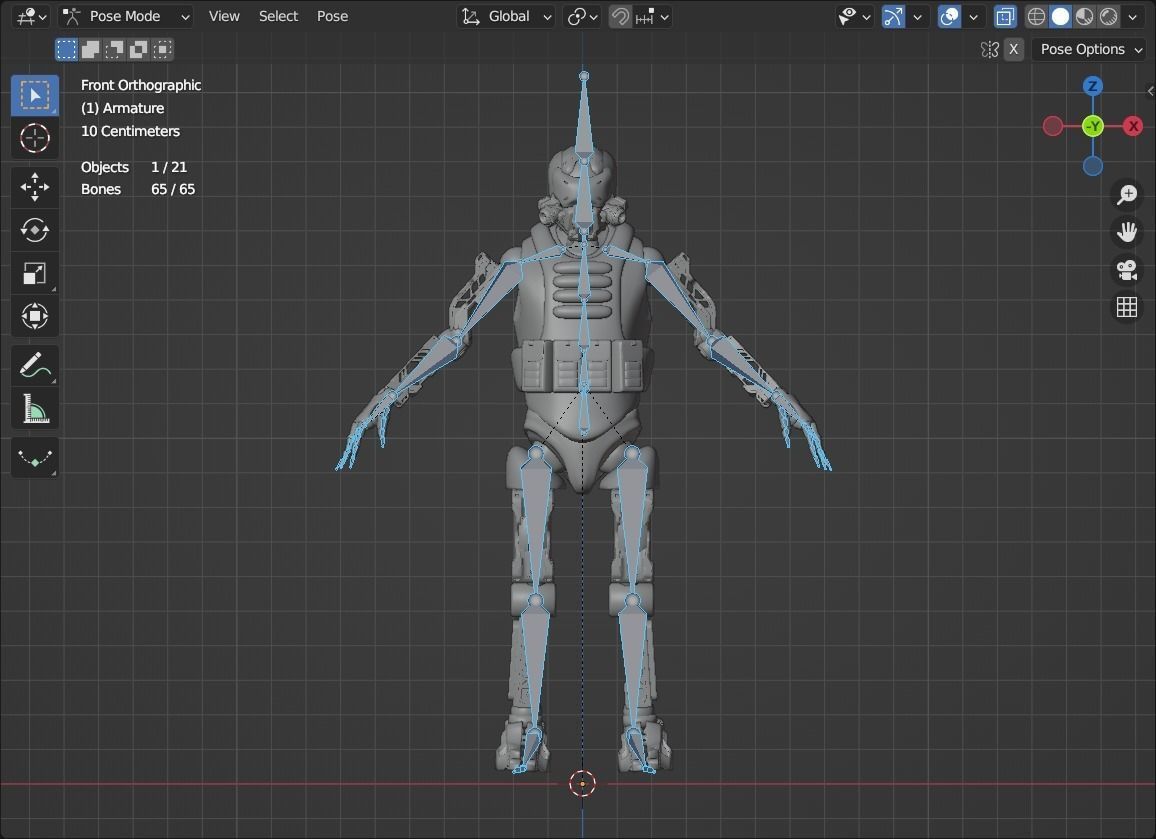The height and width of the screenshot is (839, 1156).
Task: Open the Global transform orientation dropdown
Action: tap(505, 16)
